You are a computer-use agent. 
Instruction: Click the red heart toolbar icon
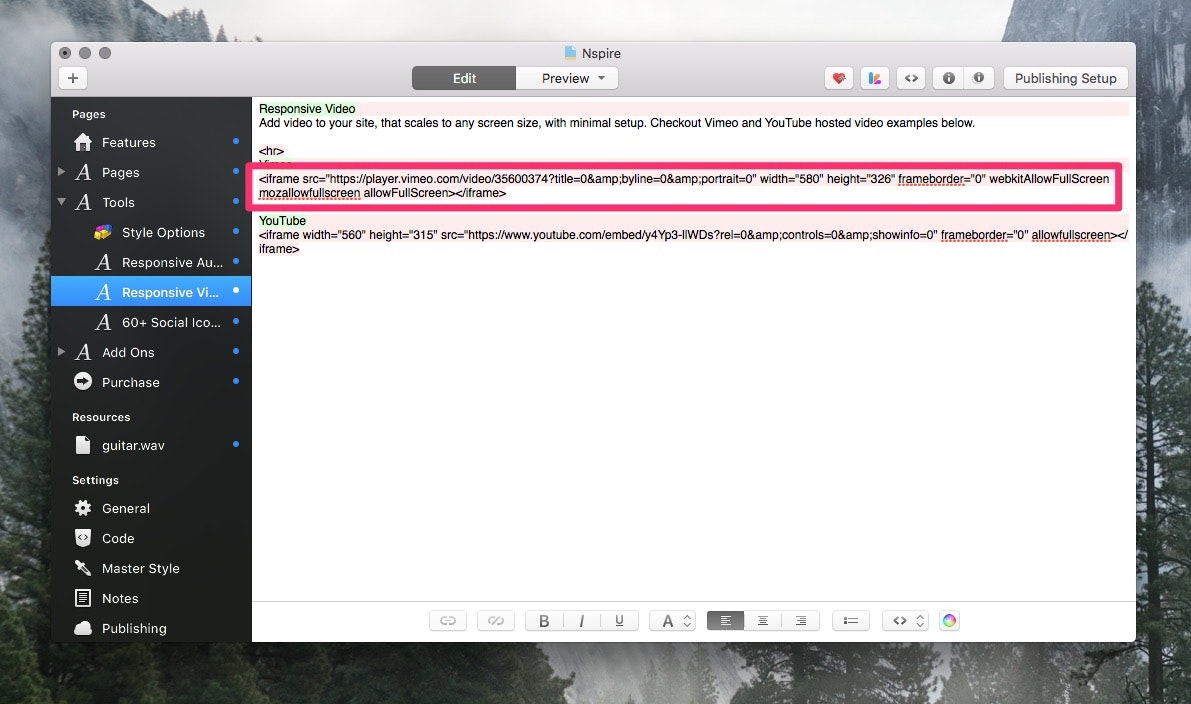click(x=839, y=78)
